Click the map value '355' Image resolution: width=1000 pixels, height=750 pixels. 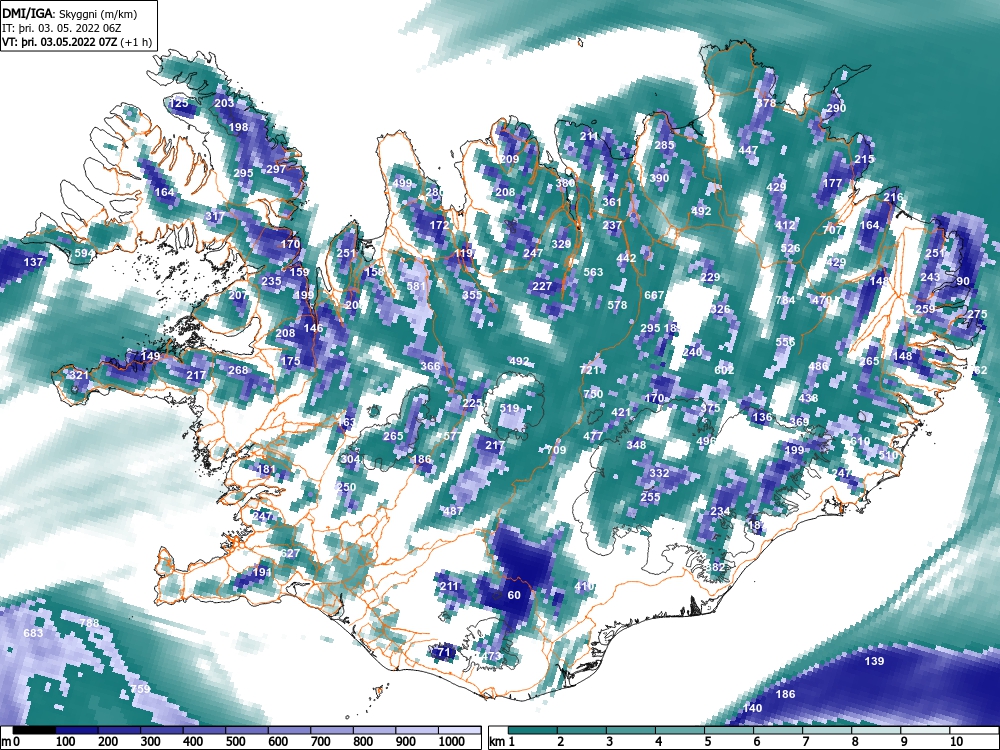pyautogui.click(x=473, y=295)
